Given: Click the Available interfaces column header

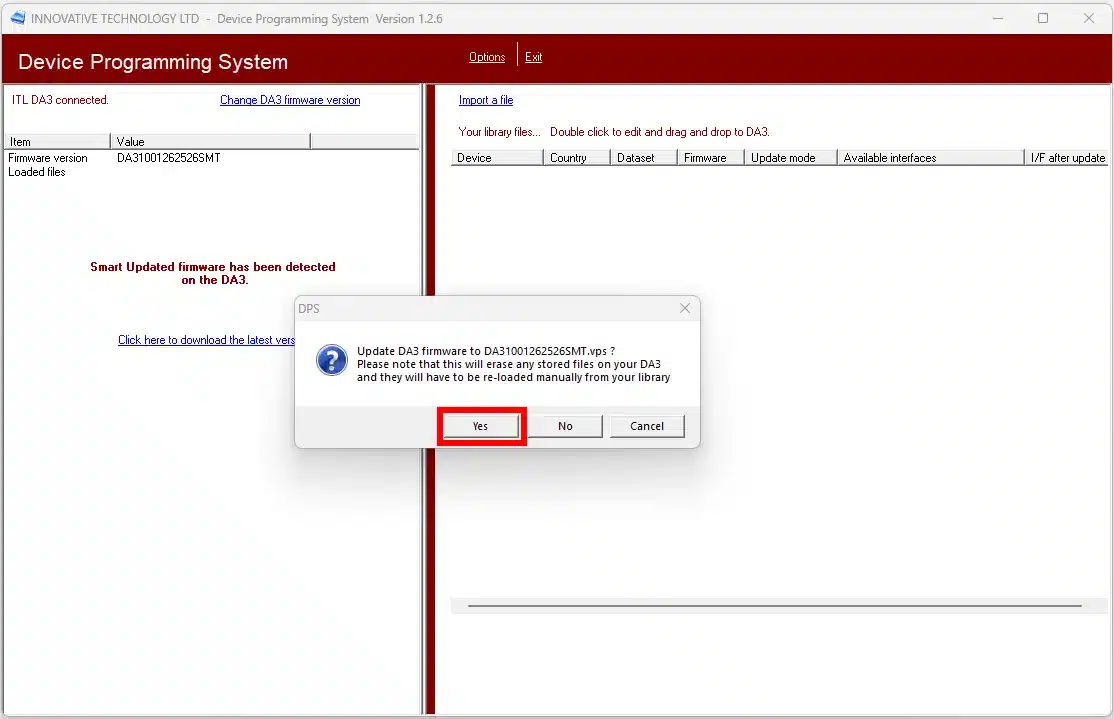Looking at the screenshot, I should coord(930,158).
